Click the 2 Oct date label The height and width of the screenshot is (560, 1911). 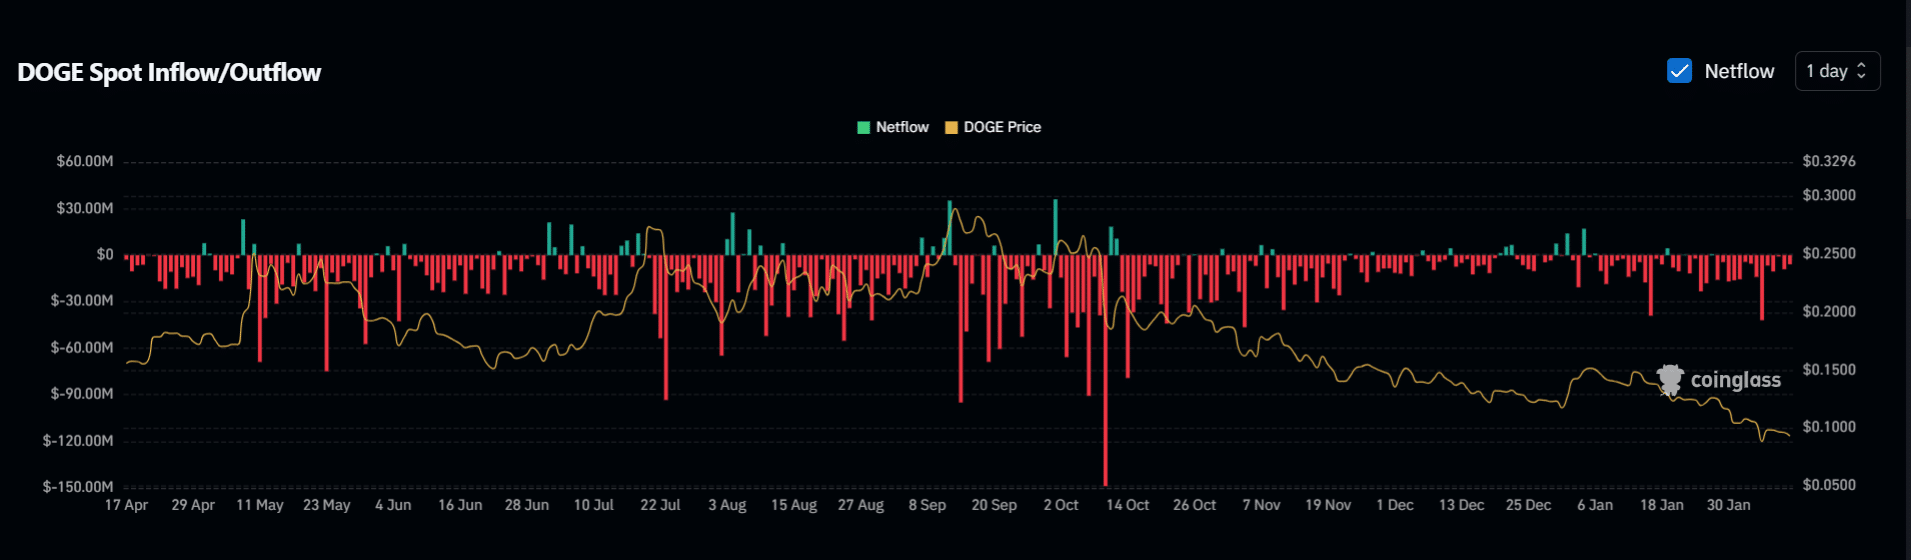(x=1061, y=505)
